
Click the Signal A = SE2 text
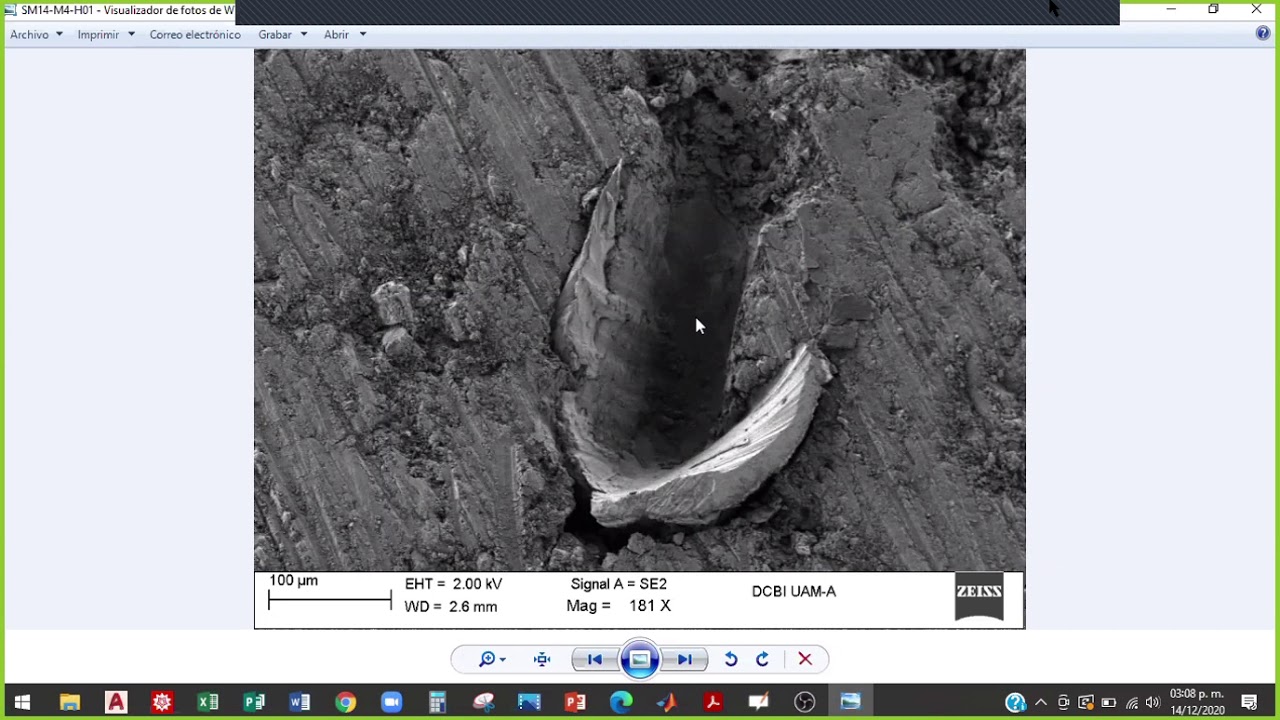click(619, 584)
